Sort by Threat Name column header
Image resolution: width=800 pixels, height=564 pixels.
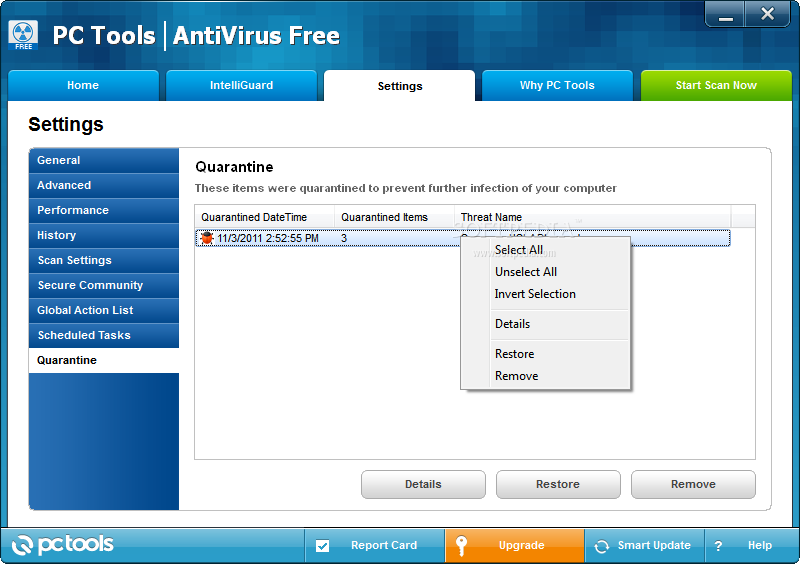coord(593,217)
